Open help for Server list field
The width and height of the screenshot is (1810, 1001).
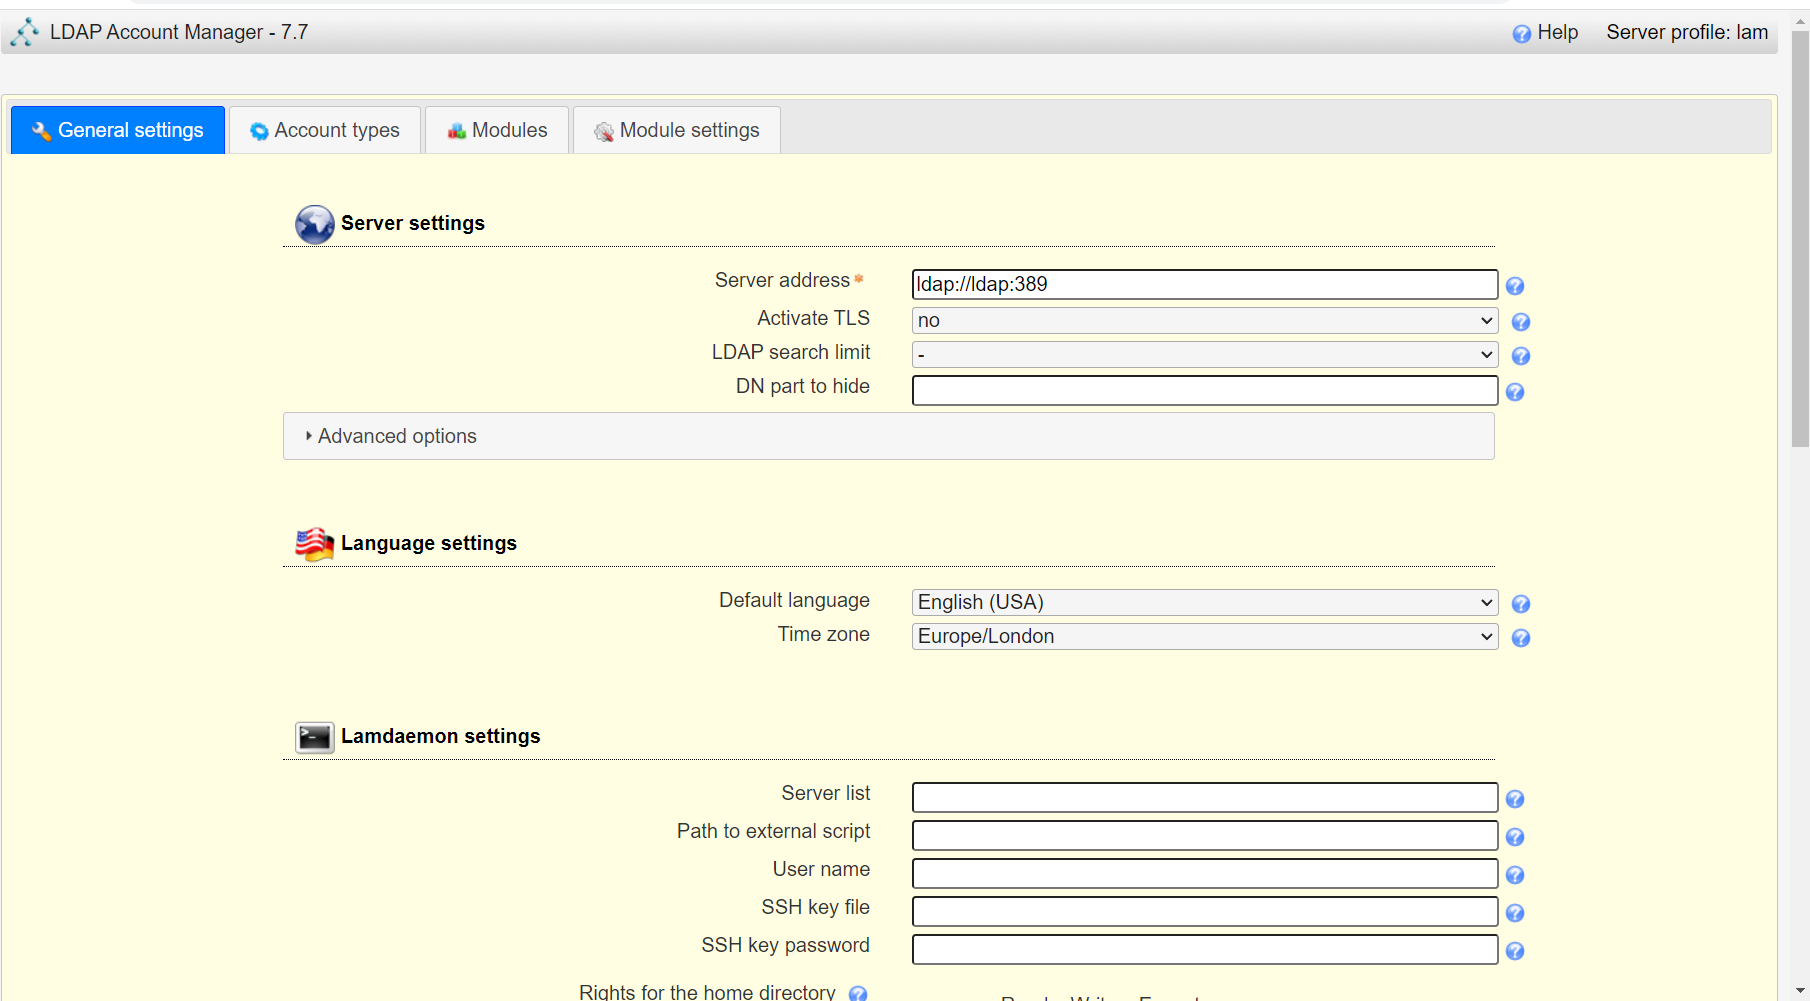tap(1515, 799)
